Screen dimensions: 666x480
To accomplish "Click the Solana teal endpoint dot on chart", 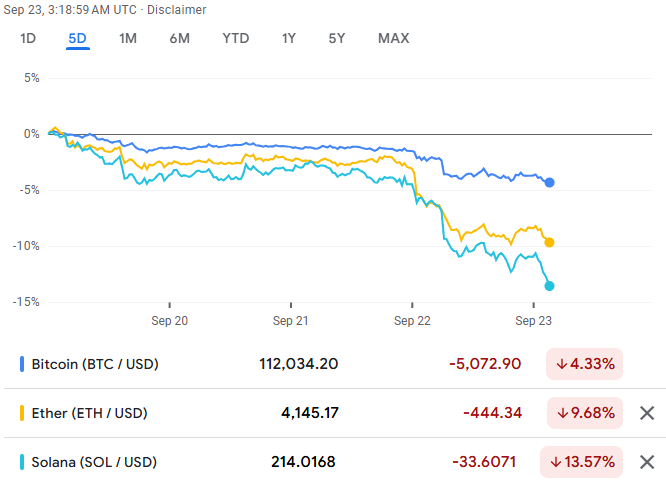I will click(550, 286).
